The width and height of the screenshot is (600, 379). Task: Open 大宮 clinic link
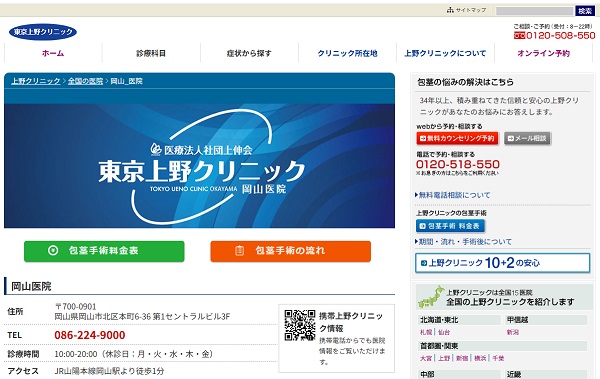[x=426, y=358]
